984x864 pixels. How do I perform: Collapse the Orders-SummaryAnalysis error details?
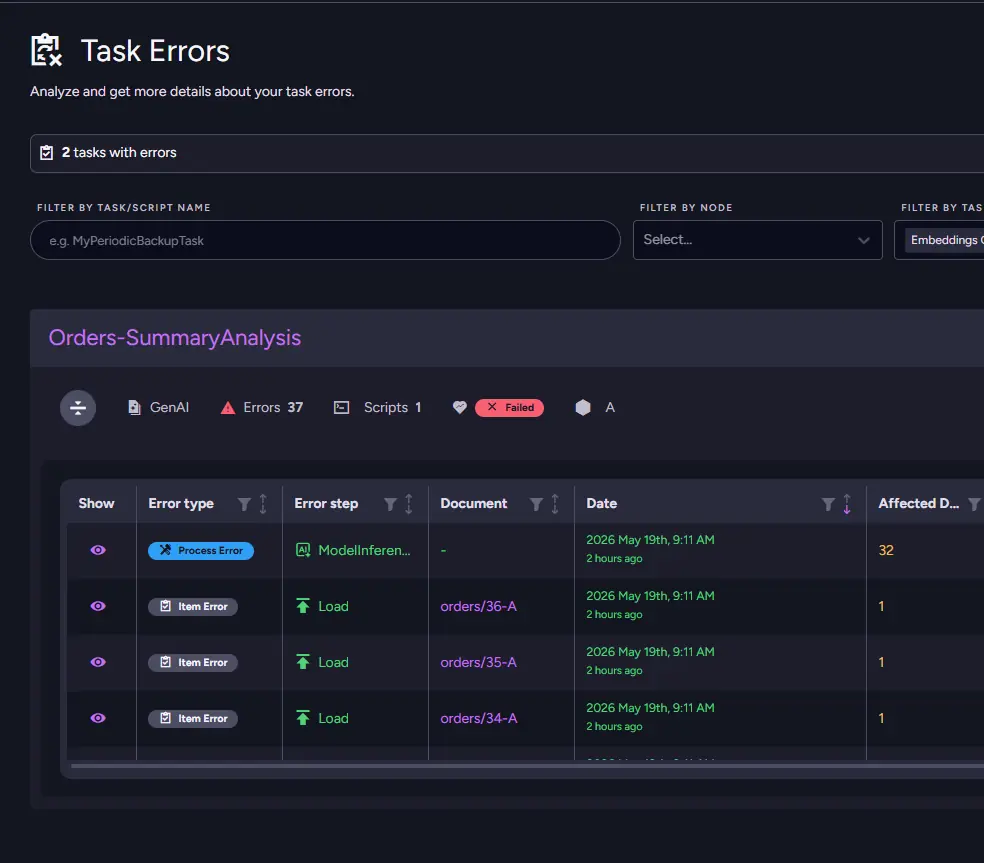pyautogui.click(x=78, y=408)
